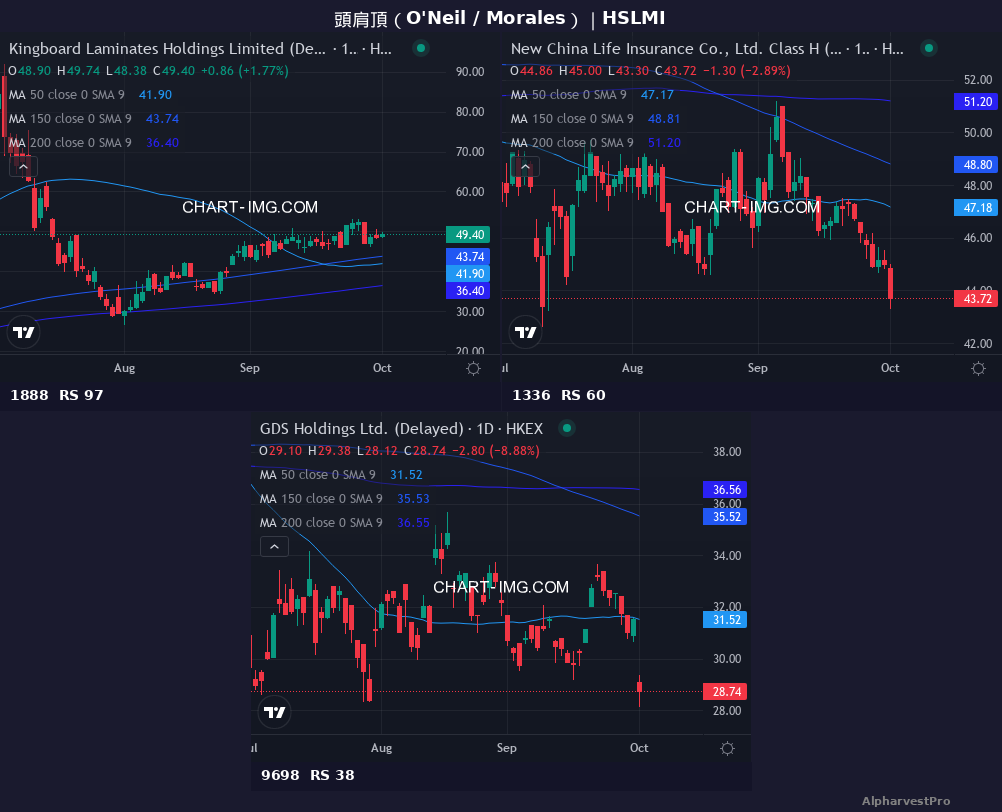Click the TradingView logo on Kingboard chart
The image size is (1002, 812).
[x=24, y=332]
